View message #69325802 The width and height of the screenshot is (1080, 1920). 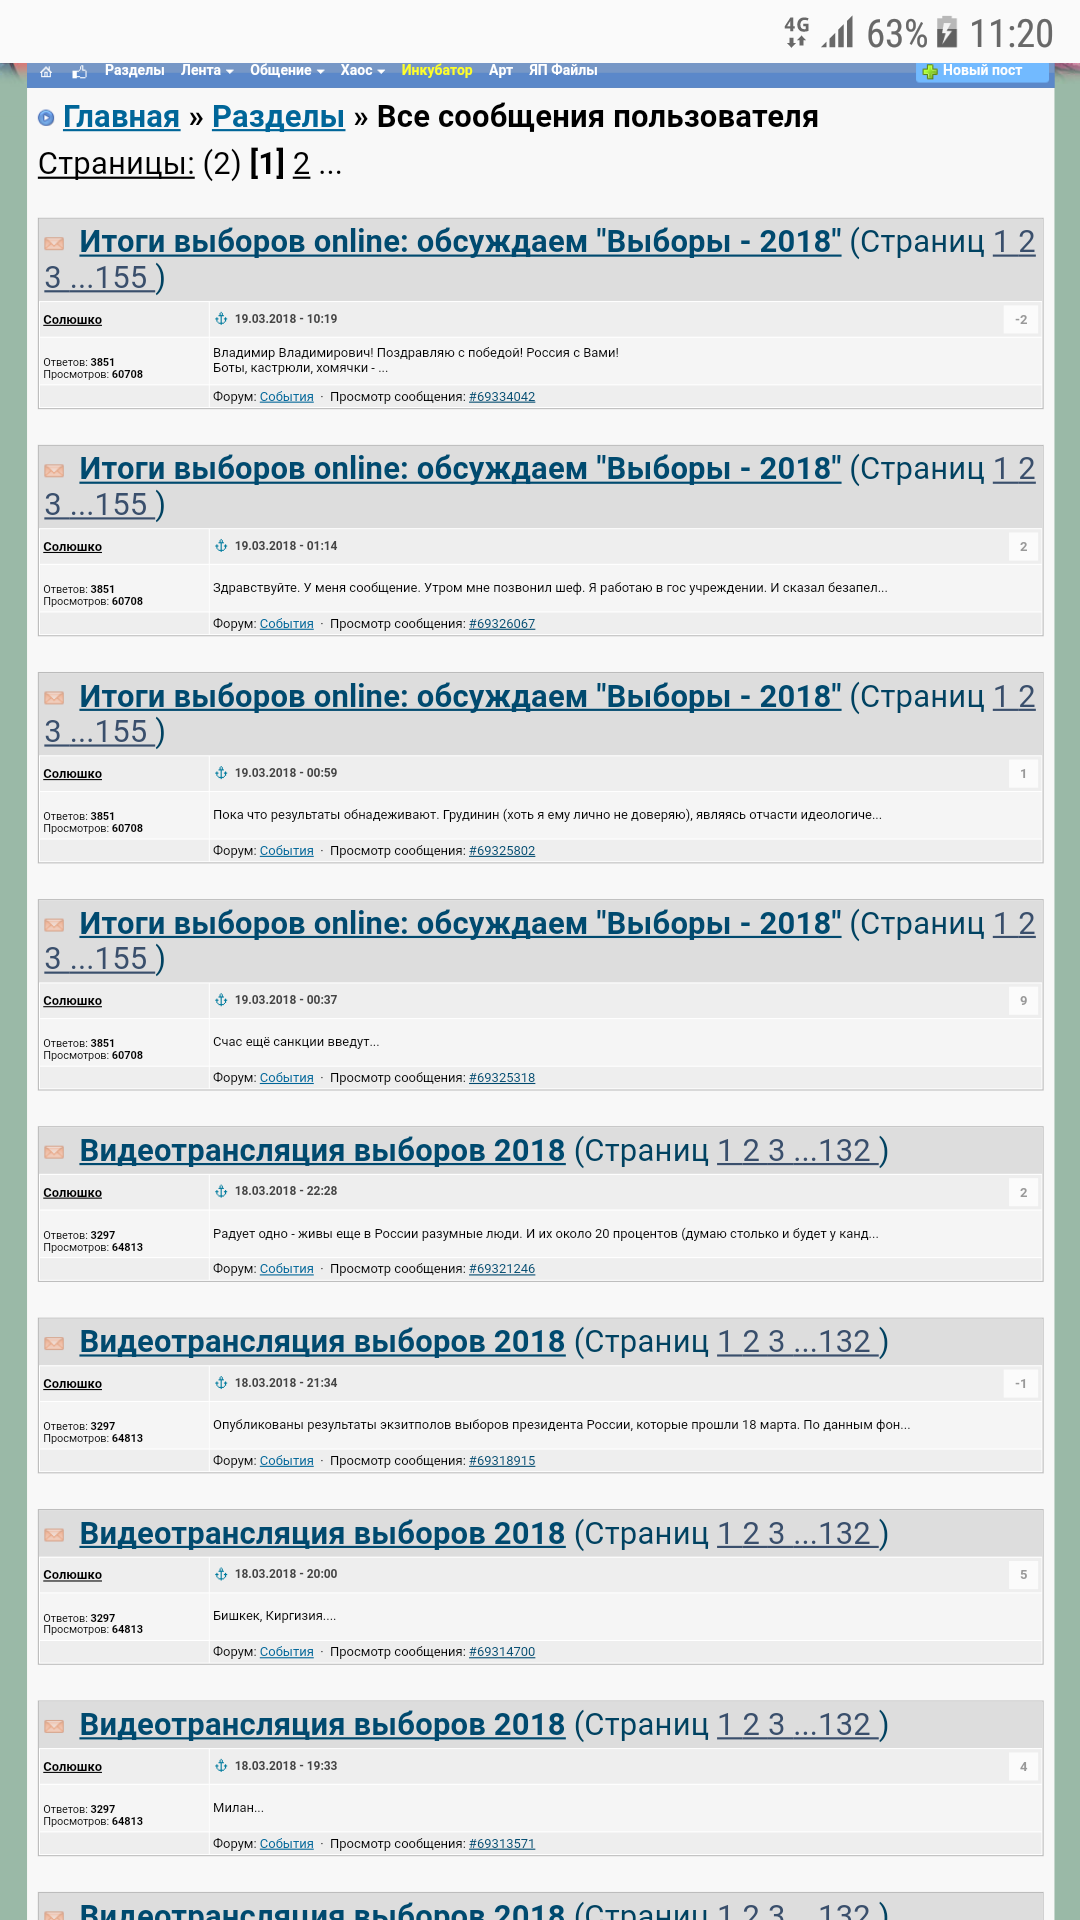[502, 851]
